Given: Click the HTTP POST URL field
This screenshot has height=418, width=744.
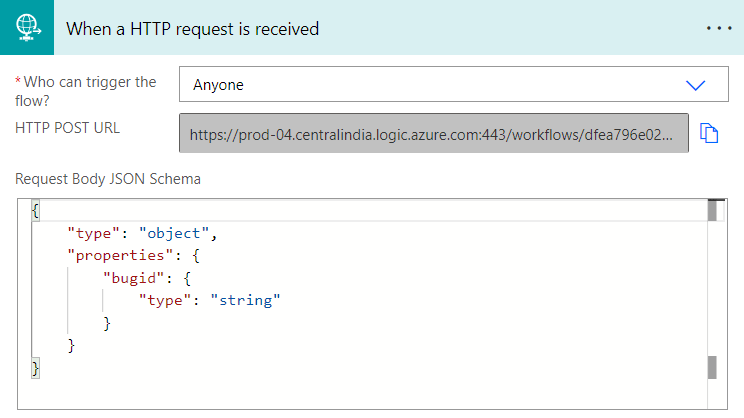Looking at the screenshot, I should (434, 133).
